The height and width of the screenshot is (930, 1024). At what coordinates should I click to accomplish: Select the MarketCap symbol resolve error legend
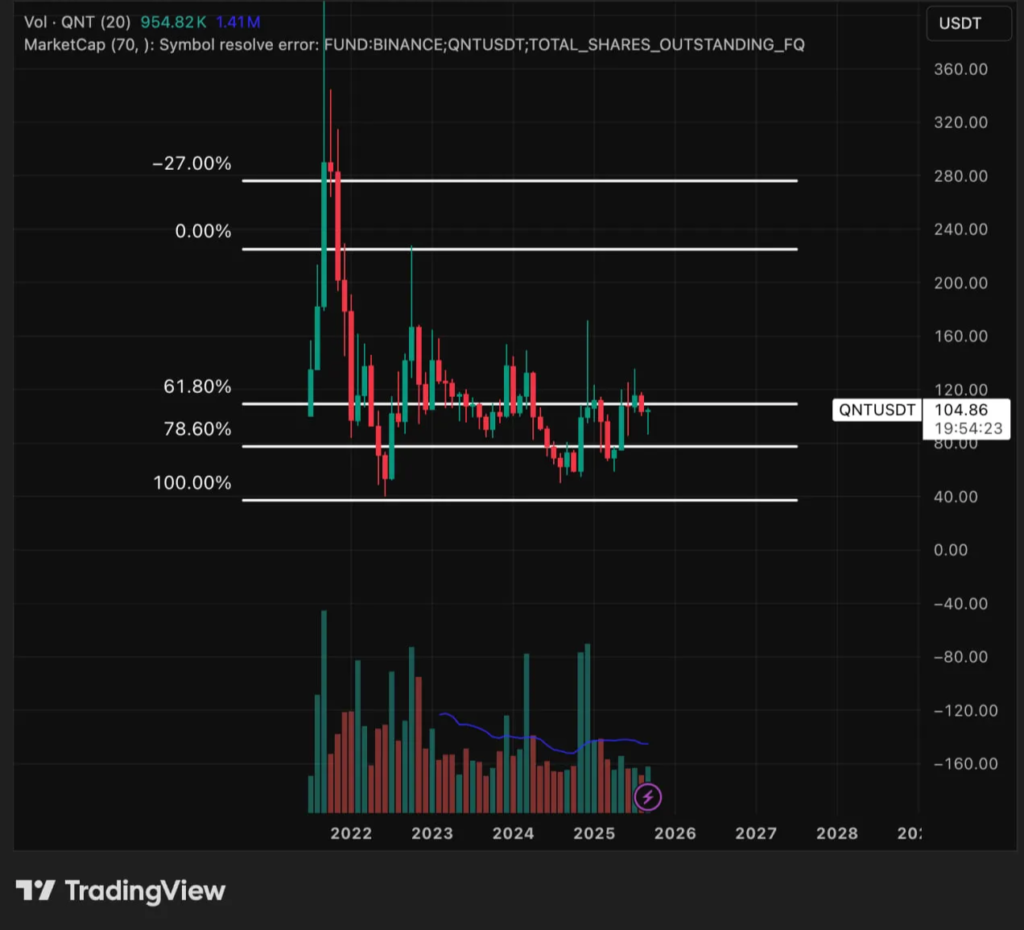click(x=414, y=44)
